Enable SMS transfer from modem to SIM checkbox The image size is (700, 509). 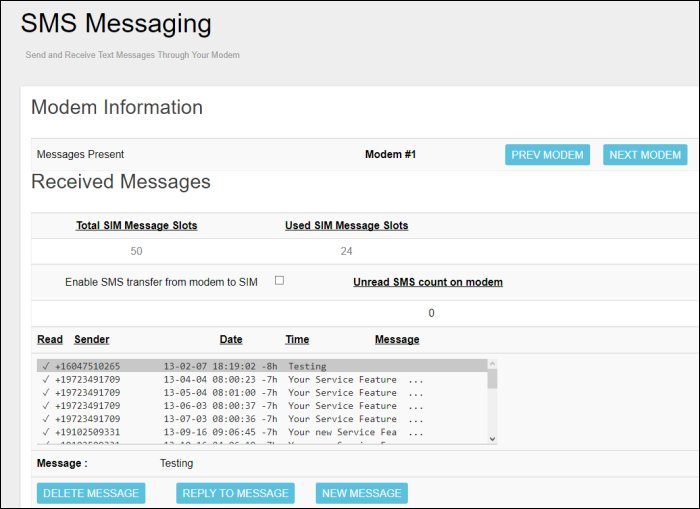(279, 281)
